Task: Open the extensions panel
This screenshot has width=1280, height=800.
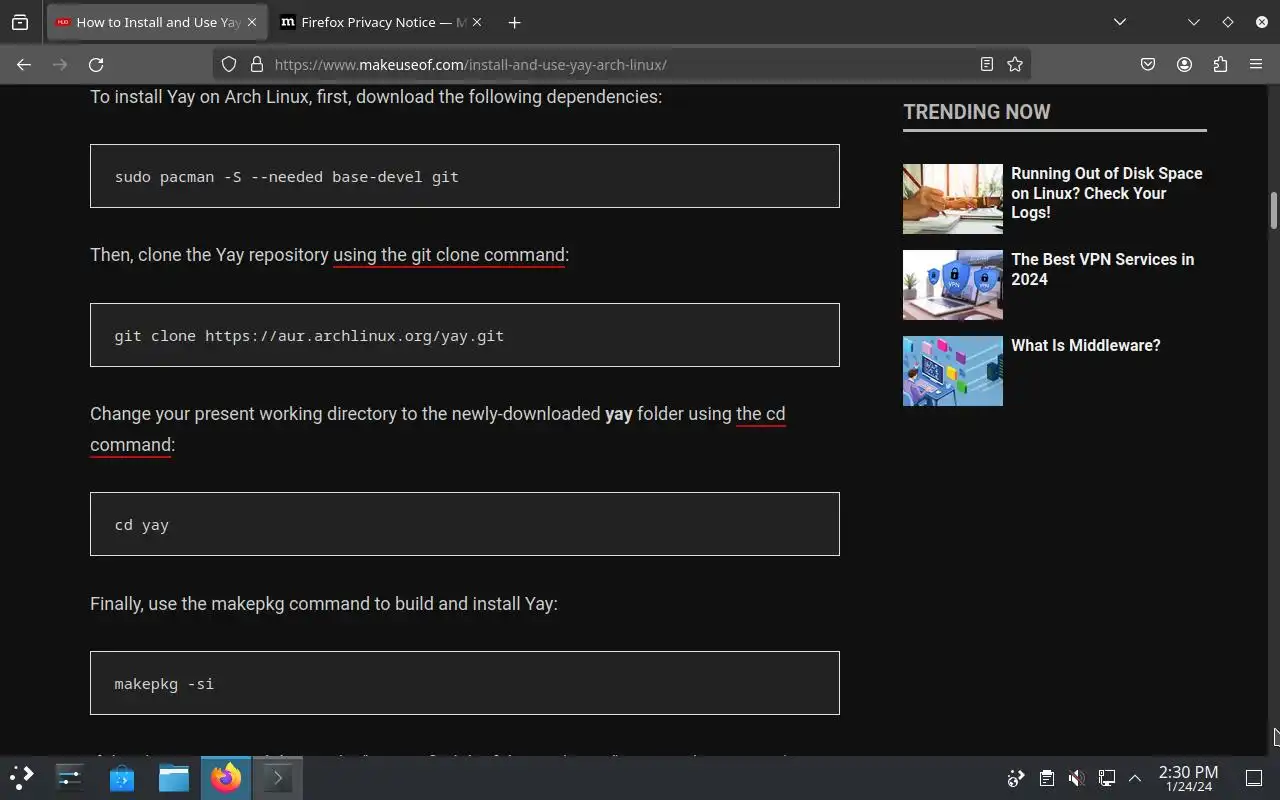Action: click(x=1220, y=64)
